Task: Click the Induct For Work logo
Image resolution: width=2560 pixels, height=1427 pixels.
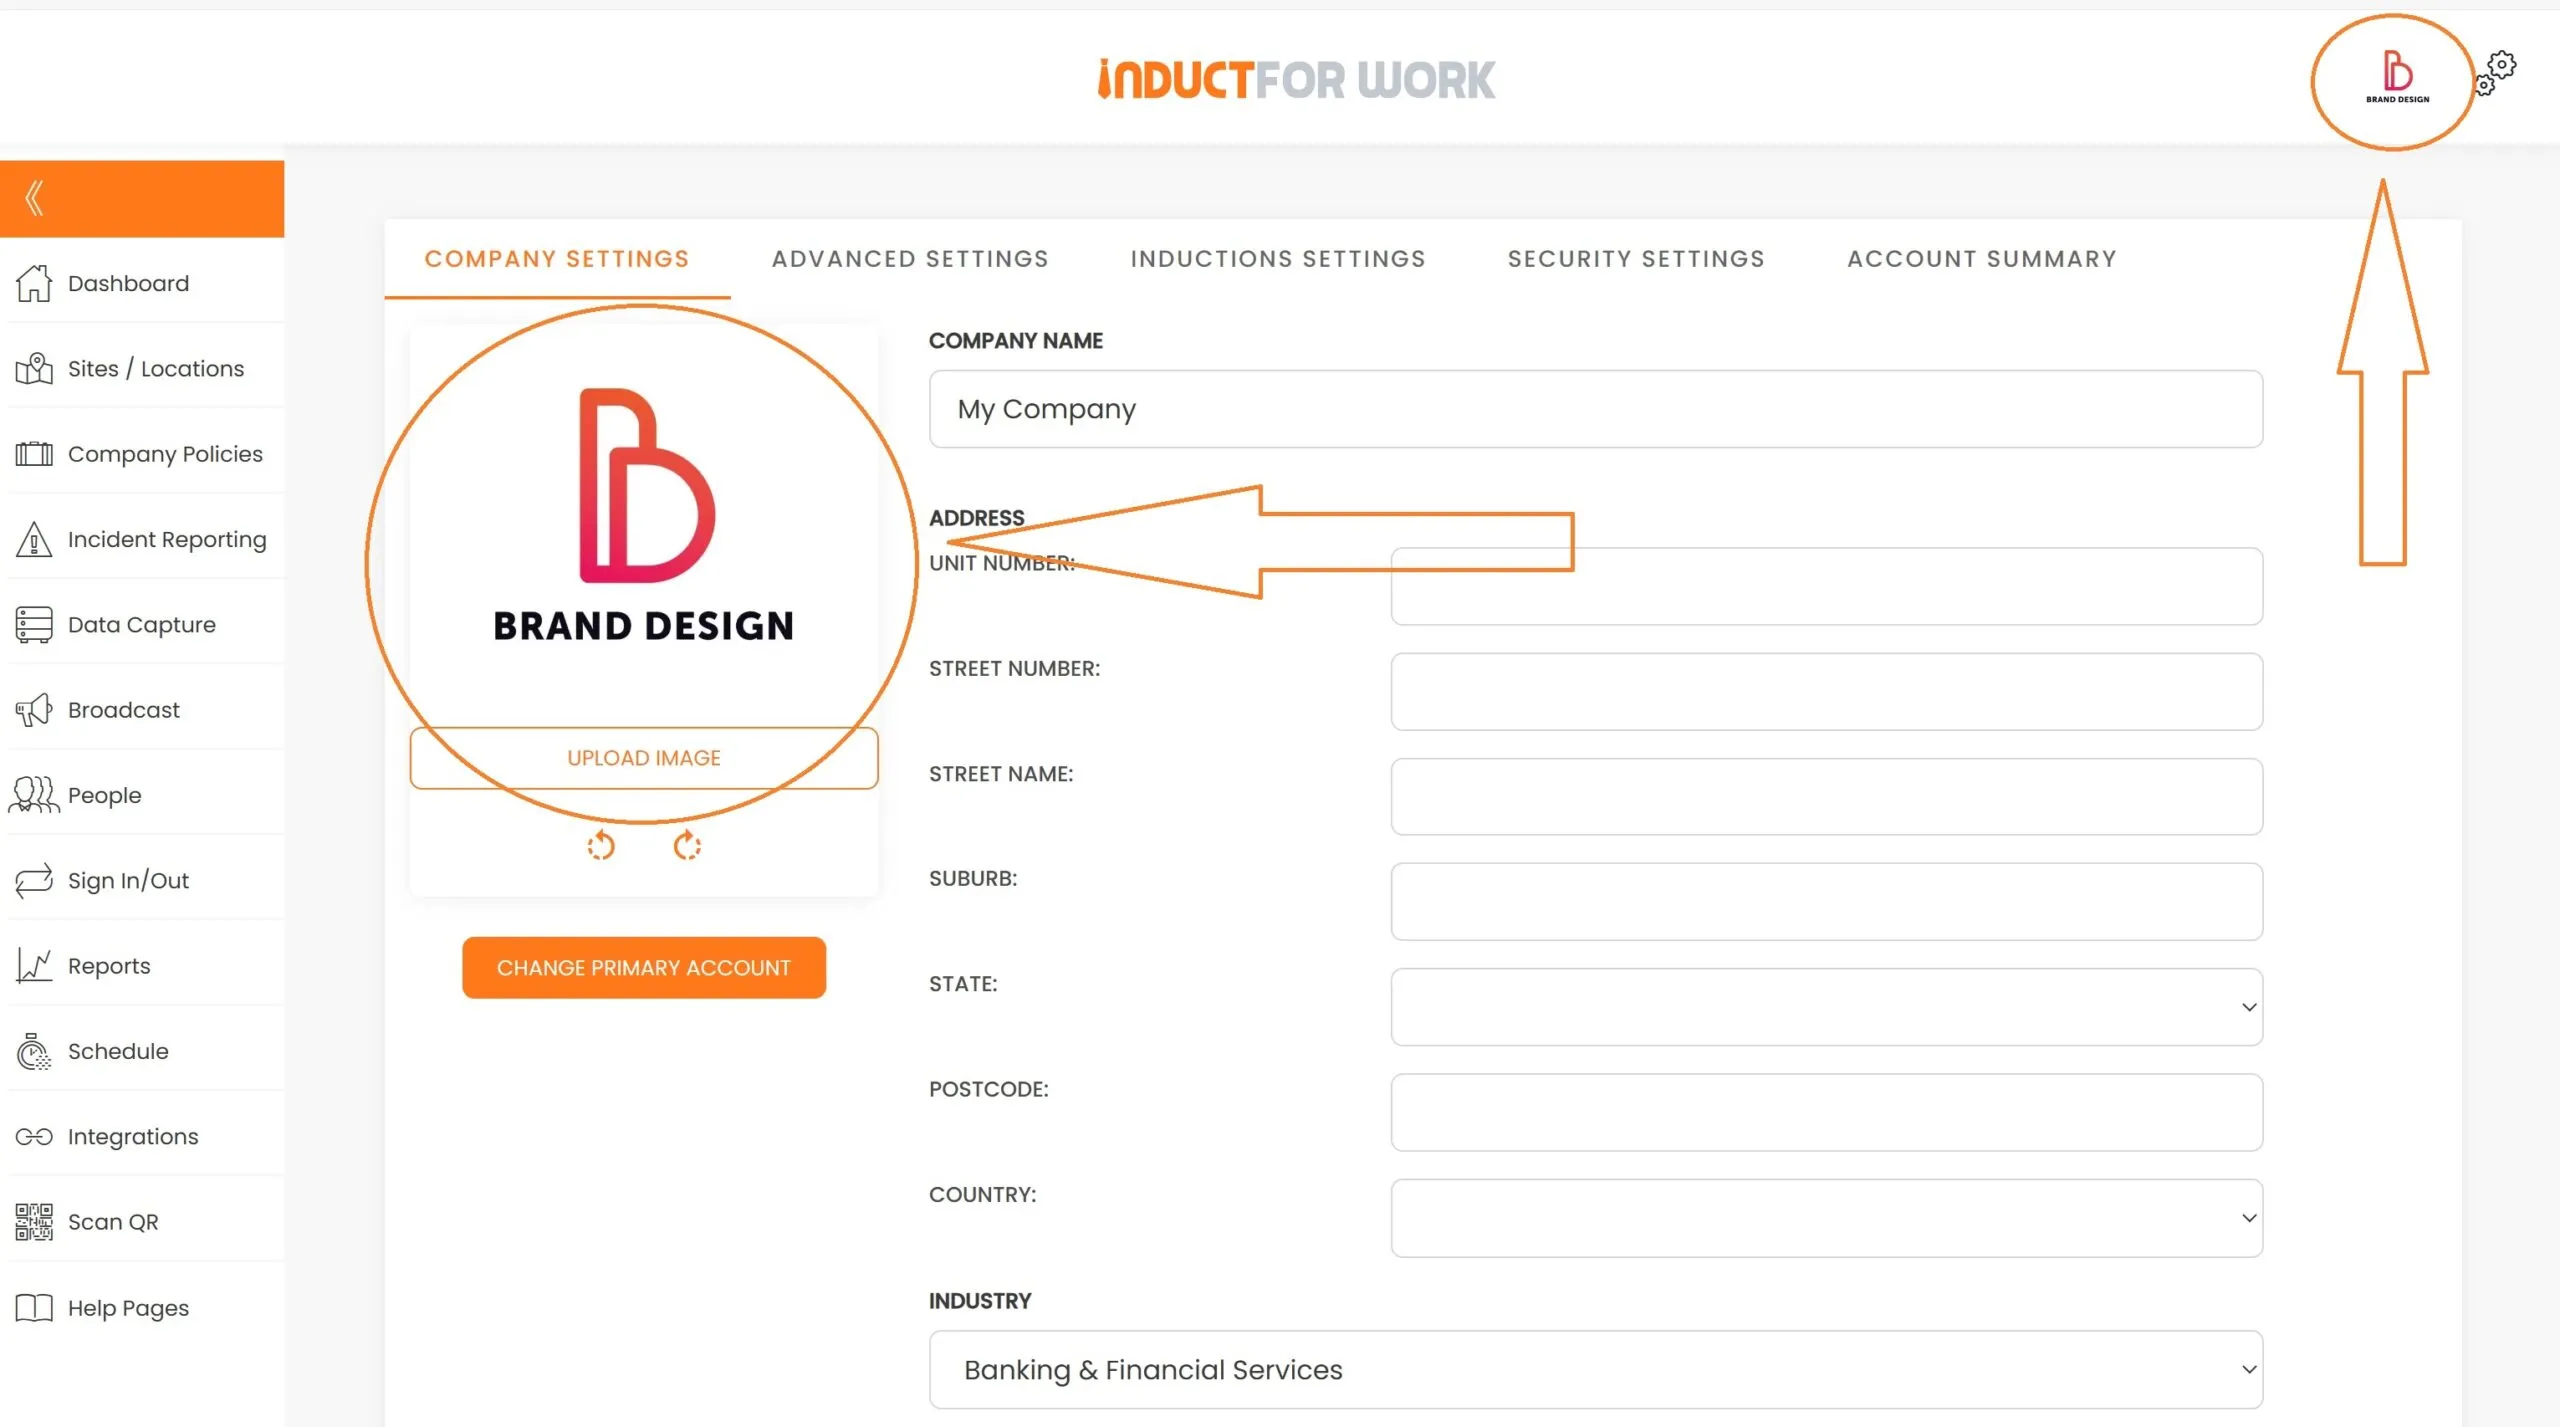Action: (1296, 79)
